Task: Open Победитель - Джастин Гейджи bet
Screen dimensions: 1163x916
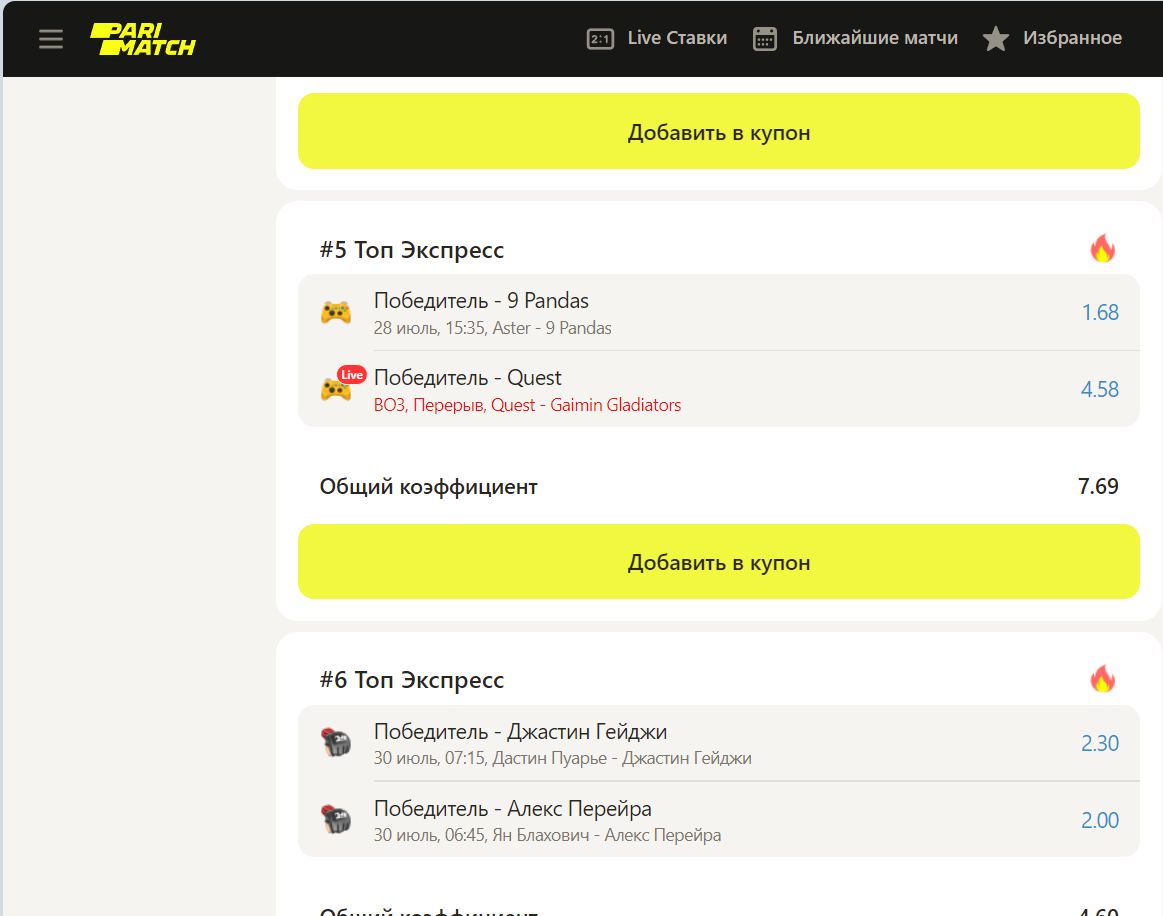Action: point(520,731)
